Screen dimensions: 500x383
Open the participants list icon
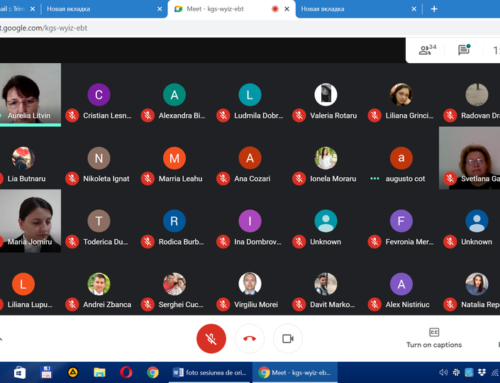click(x=427, y=50)
